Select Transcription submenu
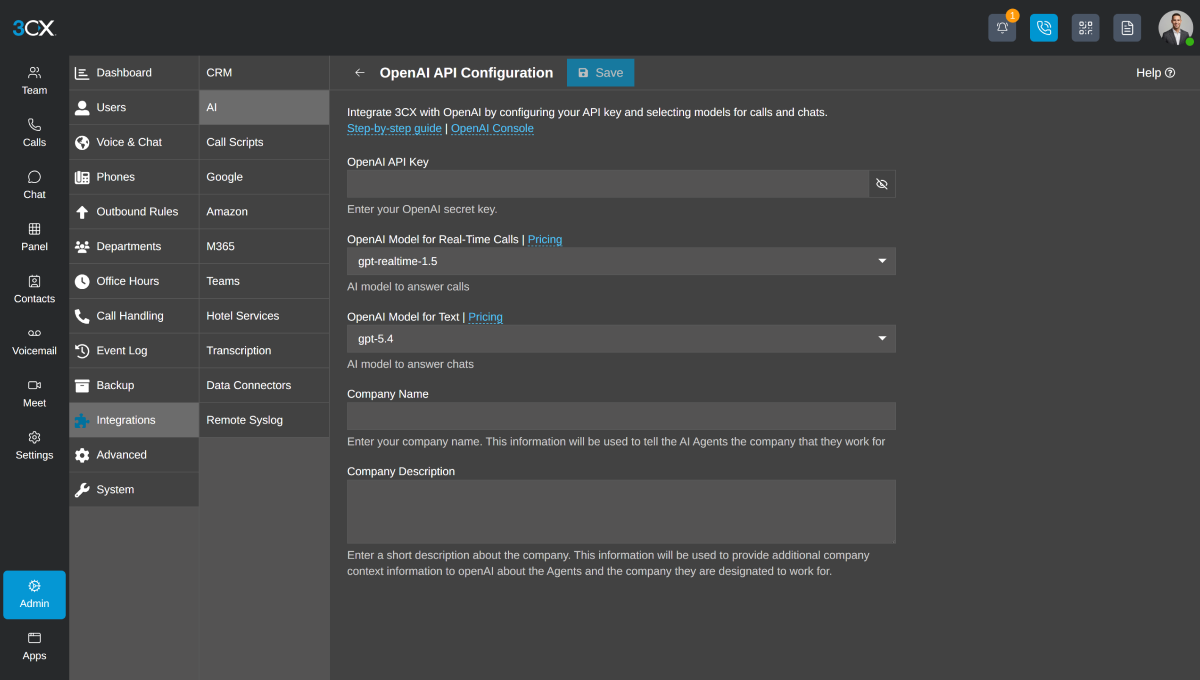Viewport: 1200px width, 680px height. pos(264,351)
